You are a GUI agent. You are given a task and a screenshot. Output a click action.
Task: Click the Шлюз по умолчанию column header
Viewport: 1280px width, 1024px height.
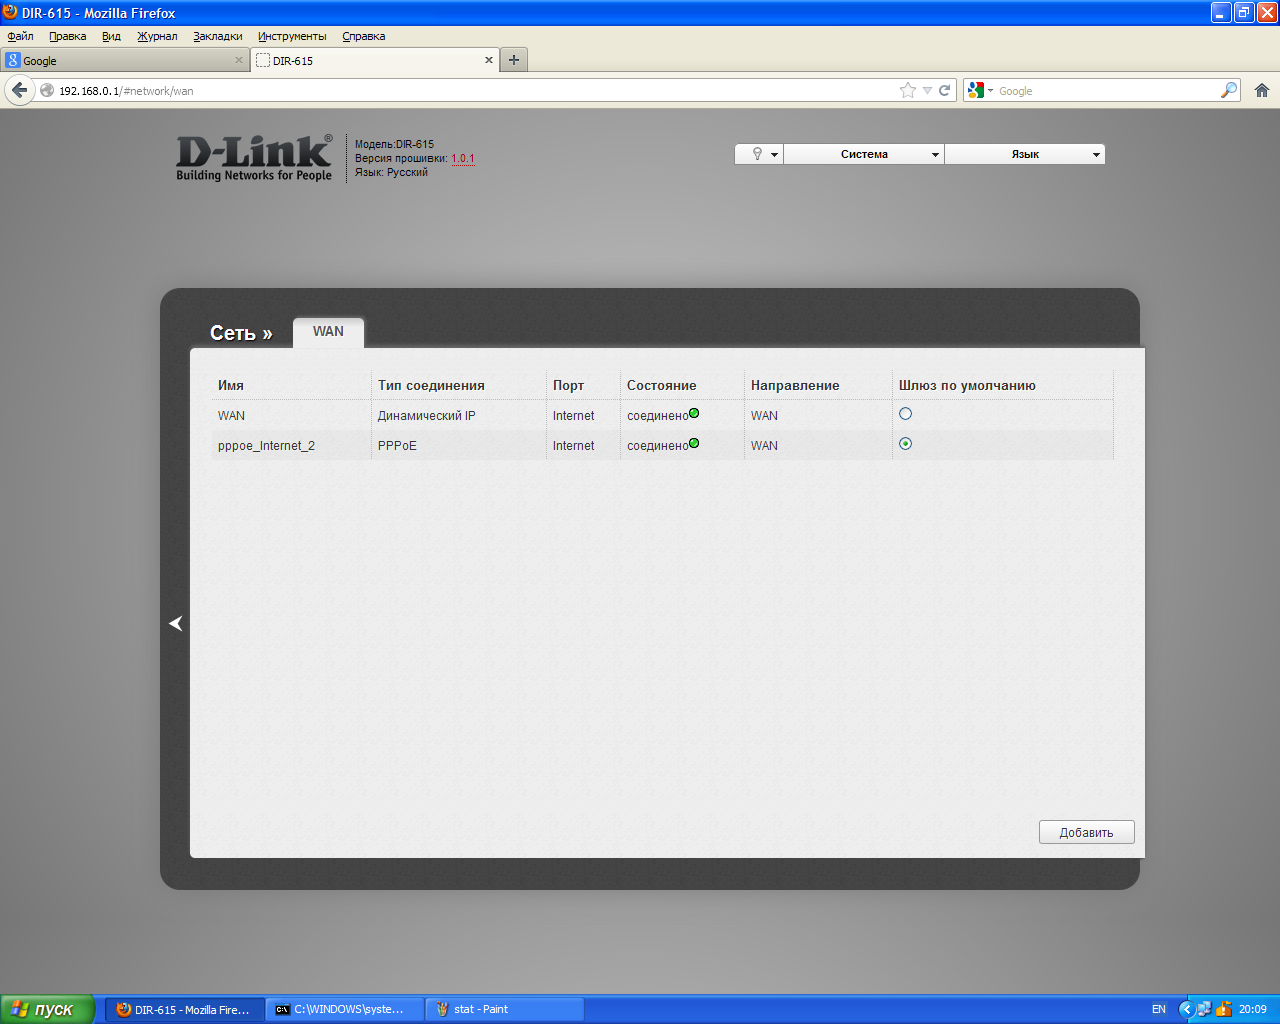[967, 385]
